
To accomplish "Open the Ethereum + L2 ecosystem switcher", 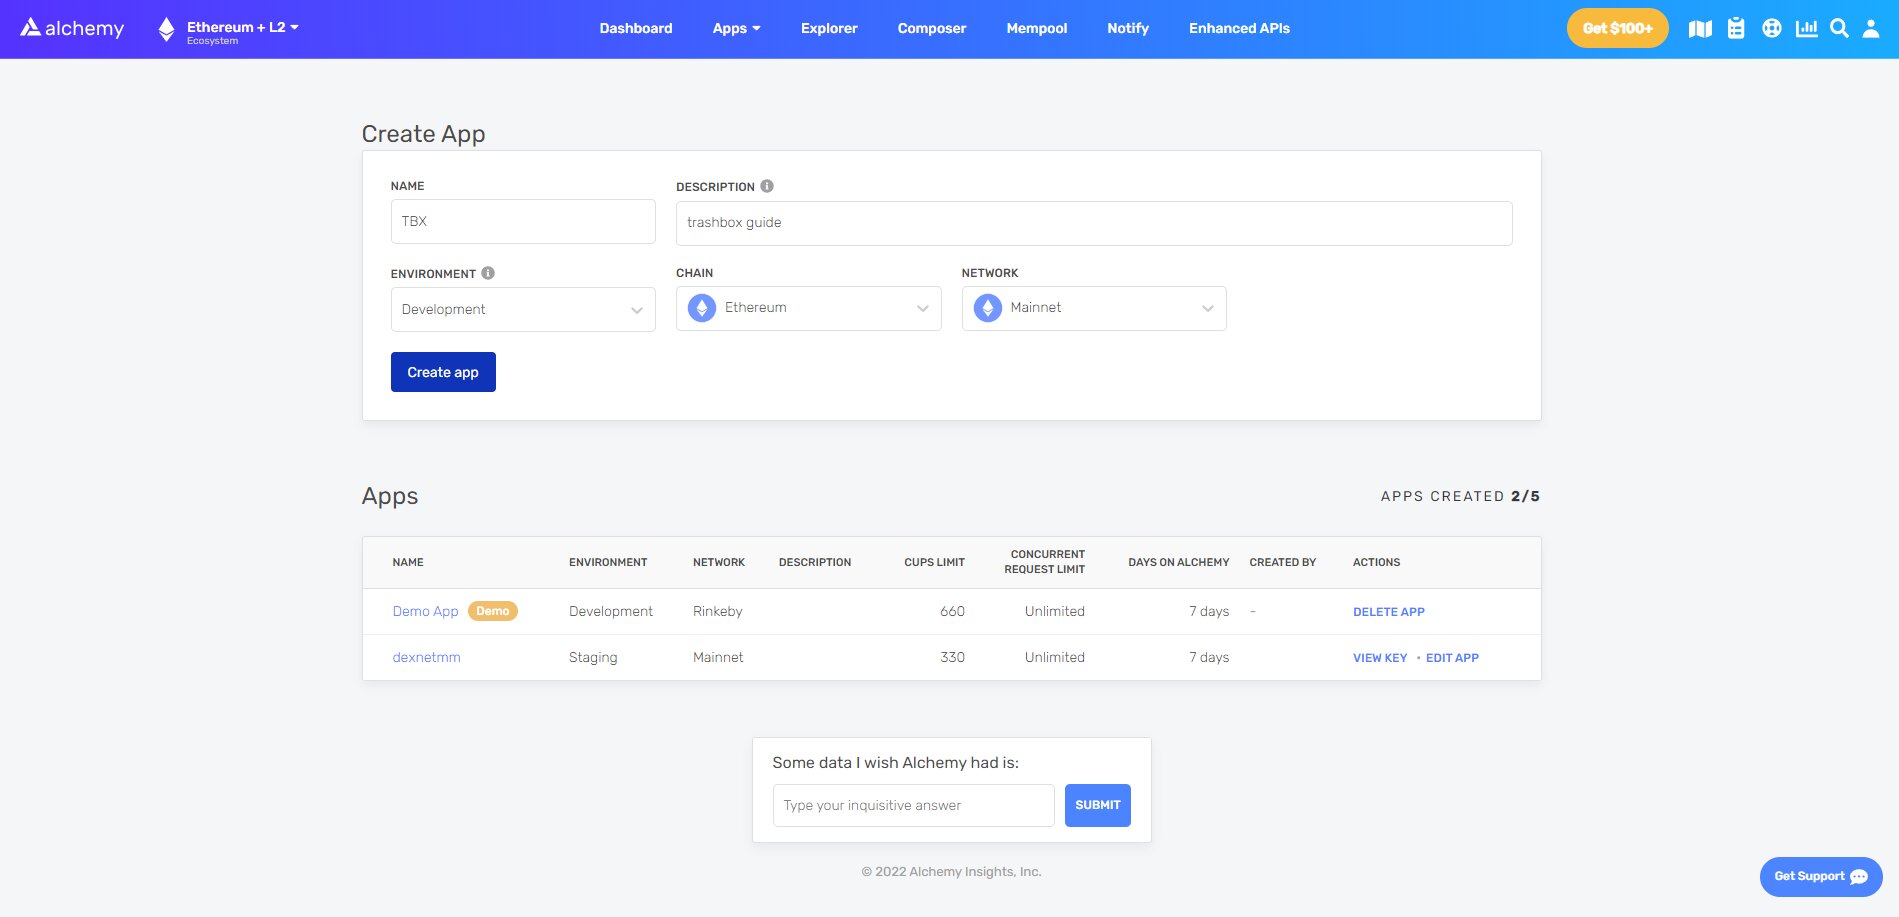I will pos(229,30).
